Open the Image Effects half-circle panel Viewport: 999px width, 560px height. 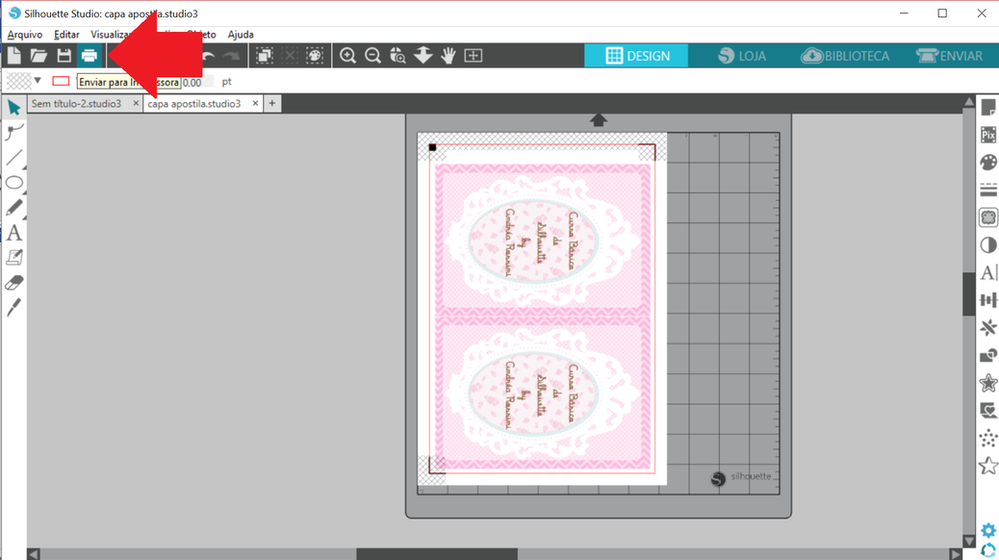coord(988,245)
